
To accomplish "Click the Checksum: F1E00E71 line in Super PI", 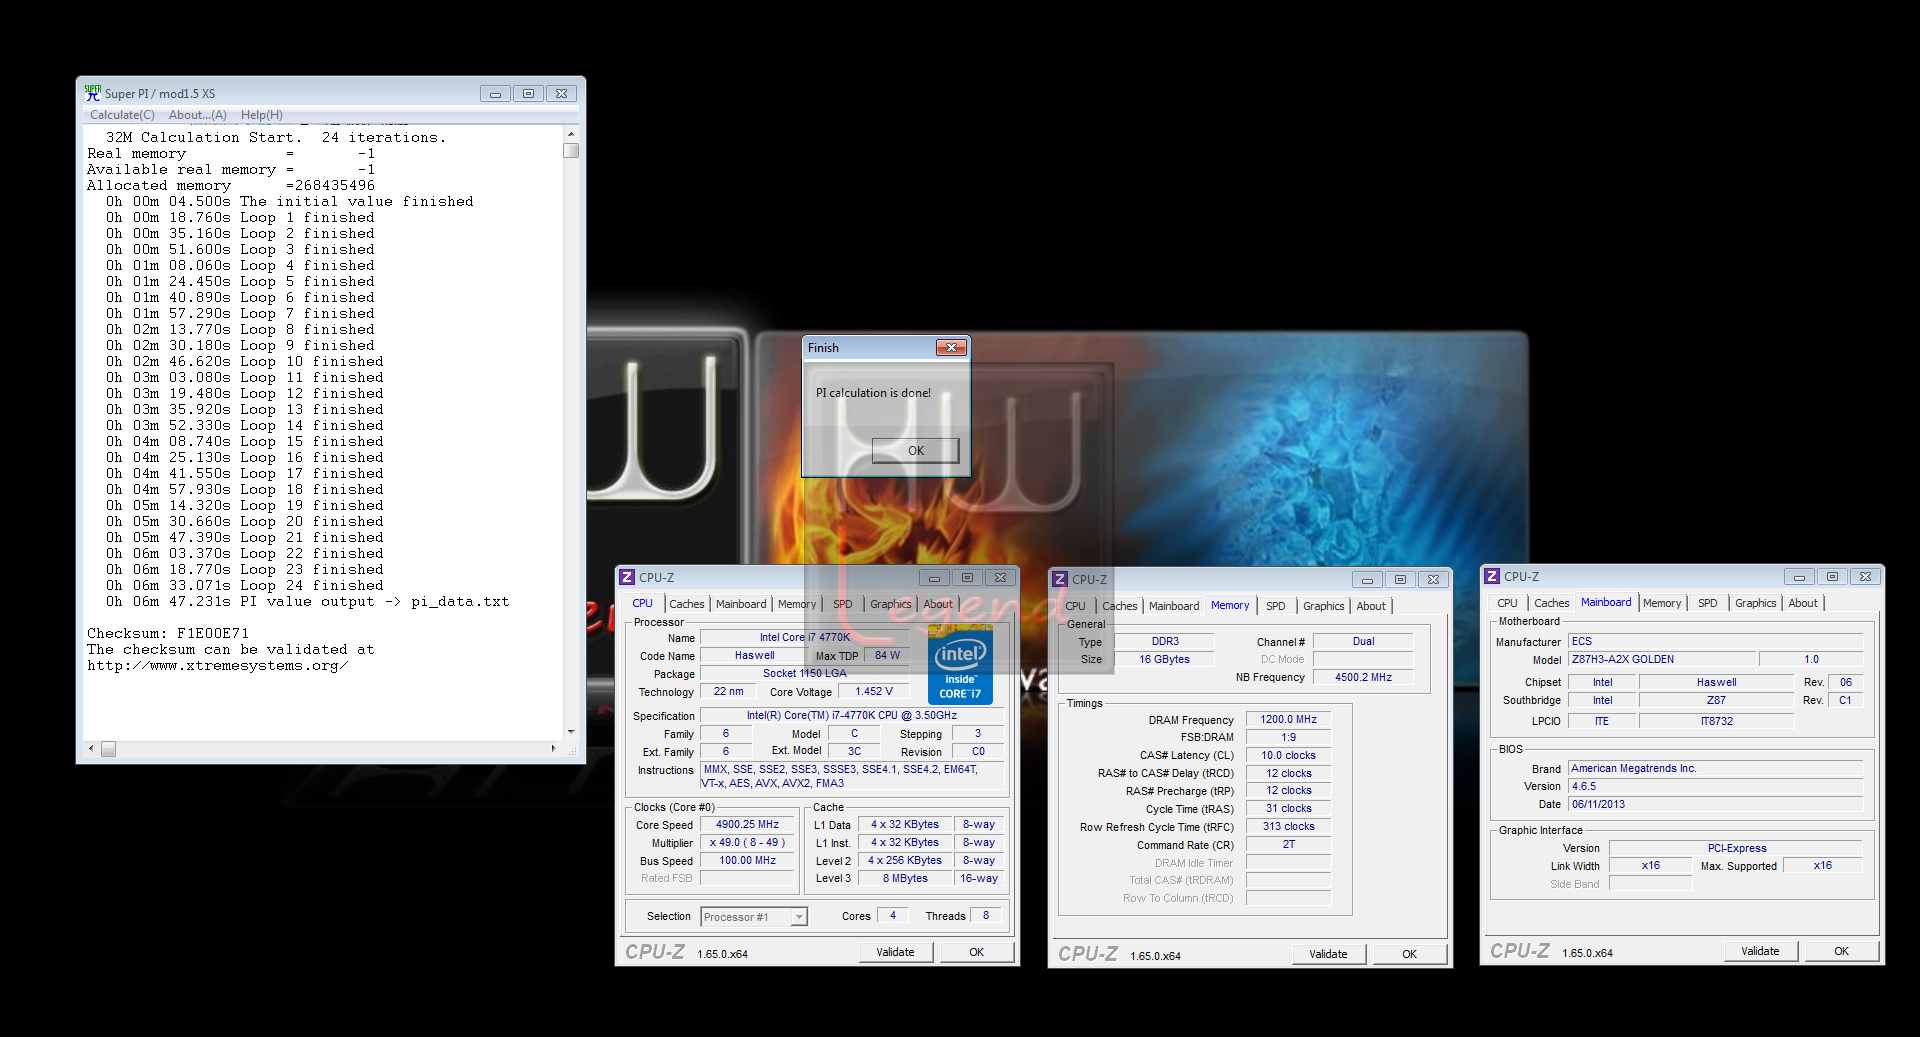I will [168, 633].
